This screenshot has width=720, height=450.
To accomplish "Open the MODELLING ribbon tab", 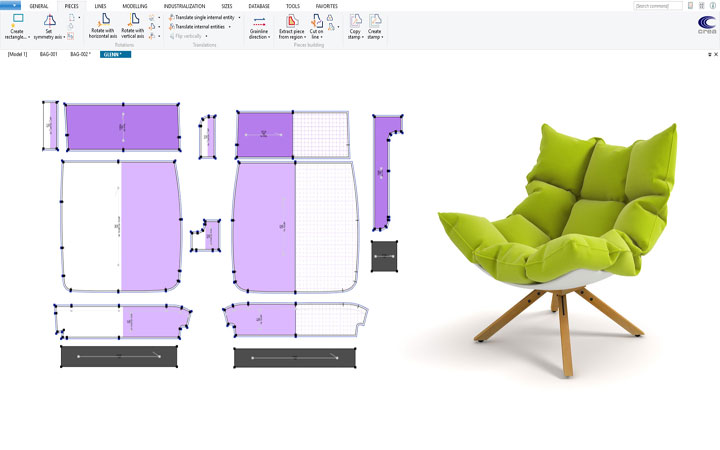I will click(x=134, y=6).
